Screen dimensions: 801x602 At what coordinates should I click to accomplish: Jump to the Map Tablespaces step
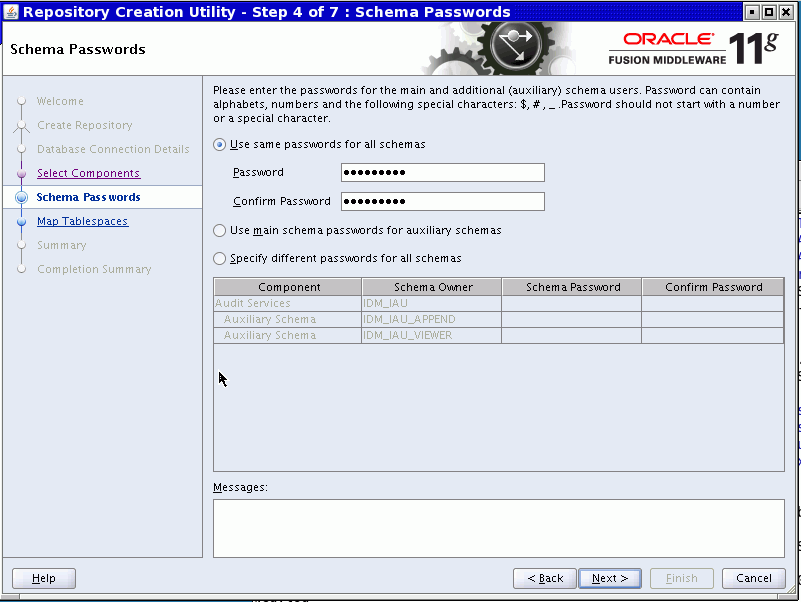click(82, 221)
